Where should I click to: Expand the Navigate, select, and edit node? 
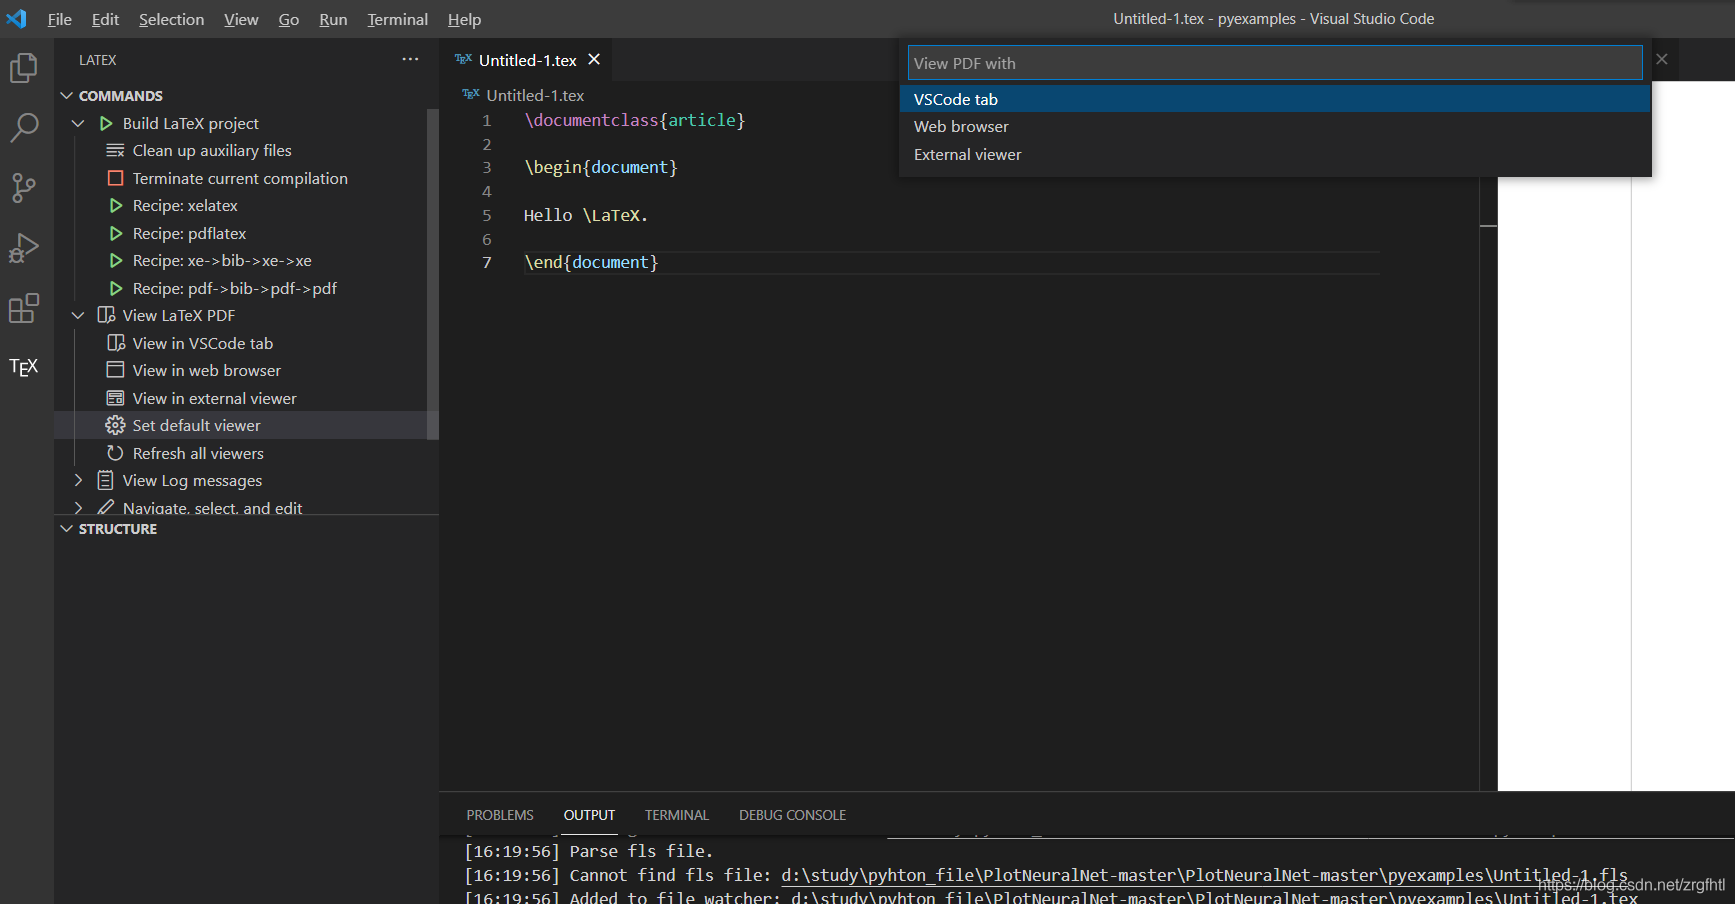pyautogui.click(x=78, y=508)
